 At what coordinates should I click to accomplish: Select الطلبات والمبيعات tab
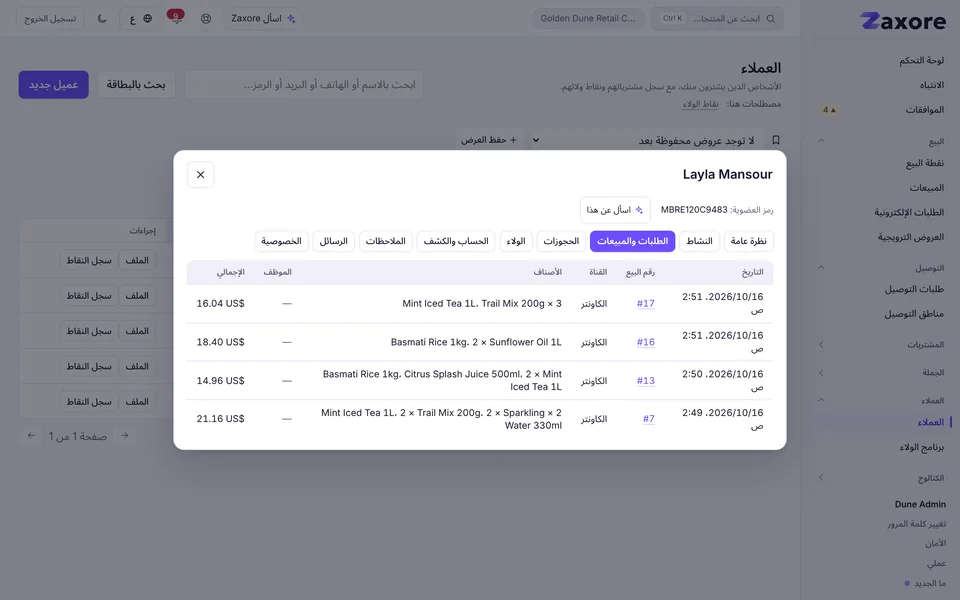(x=632, y=241)
